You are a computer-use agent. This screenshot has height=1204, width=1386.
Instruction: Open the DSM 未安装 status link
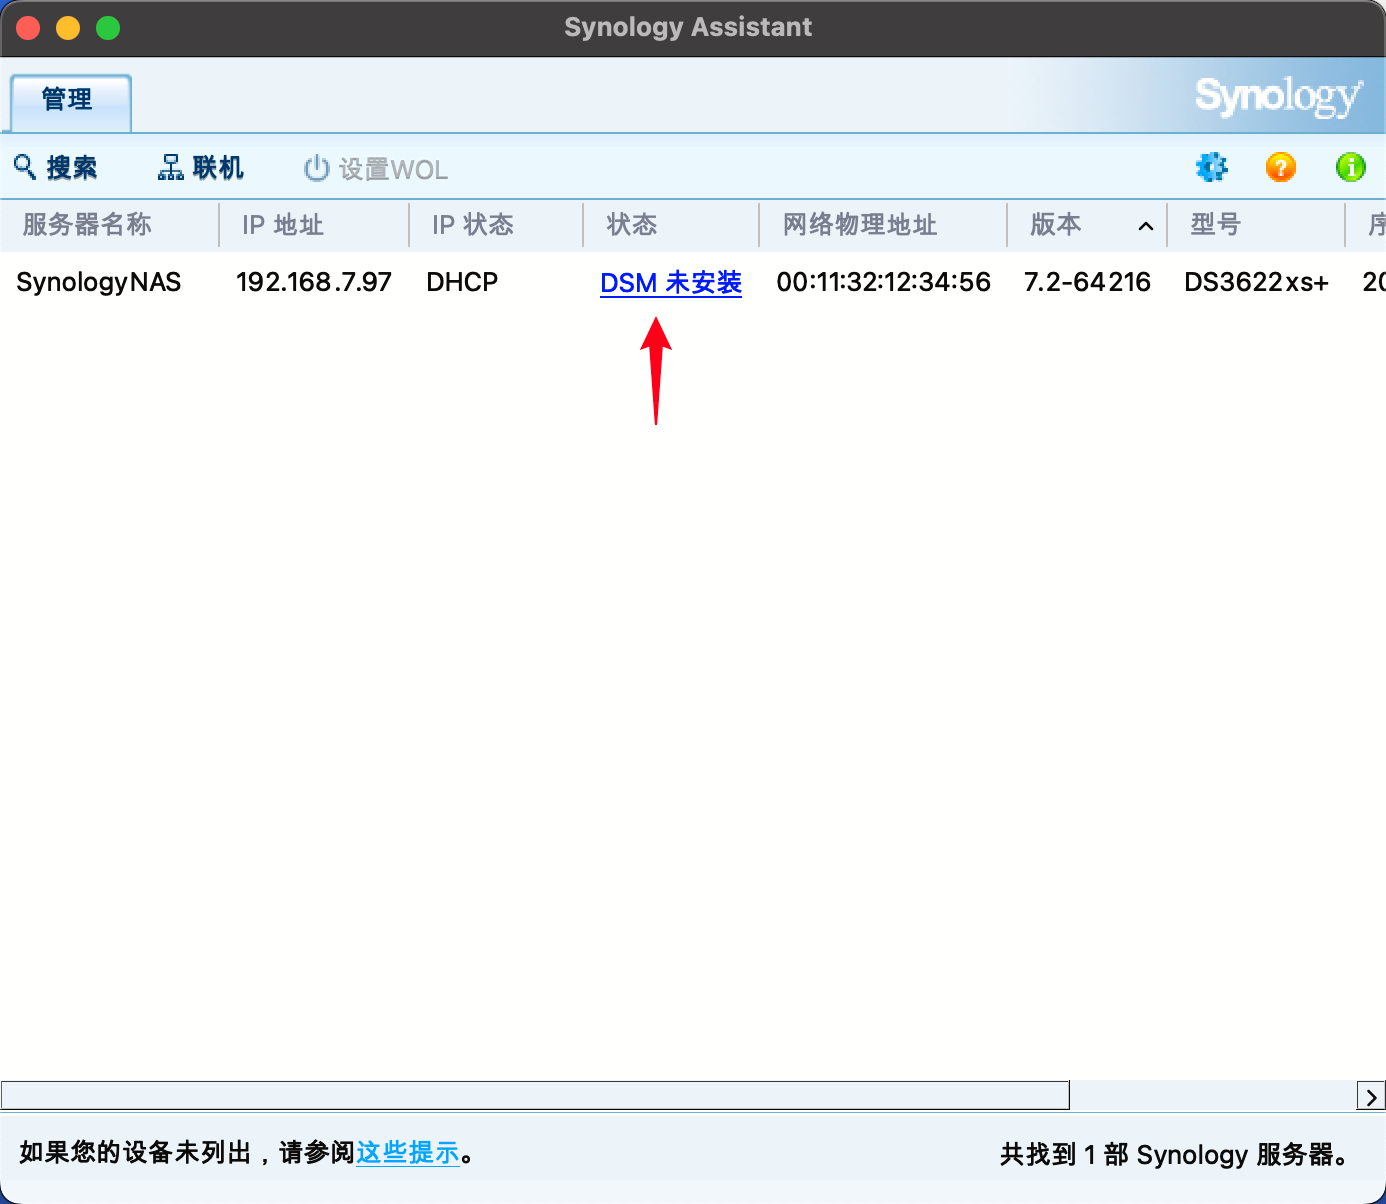pos(670,283)
